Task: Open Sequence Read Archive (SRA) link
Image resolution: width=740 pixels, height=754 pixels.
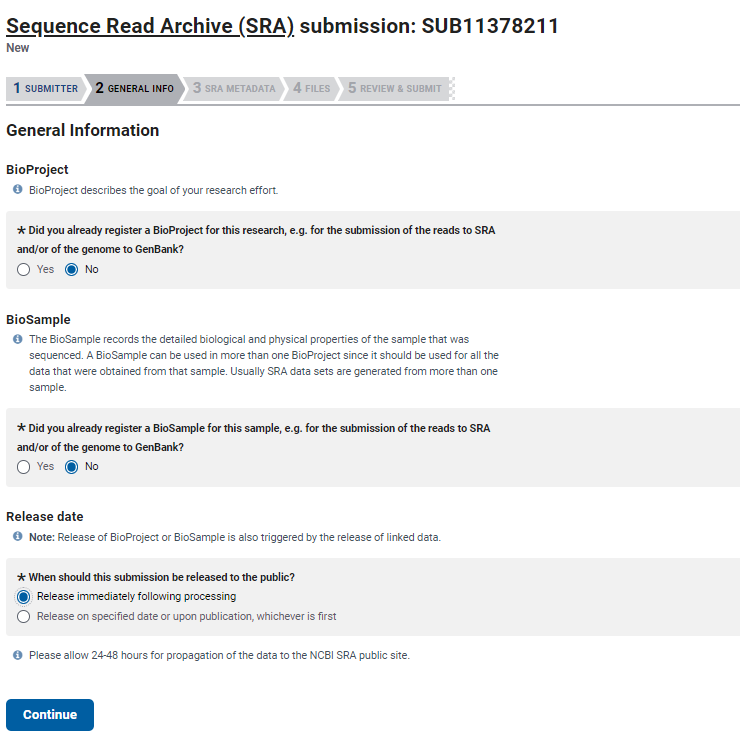Action: (x=150, y=26)
